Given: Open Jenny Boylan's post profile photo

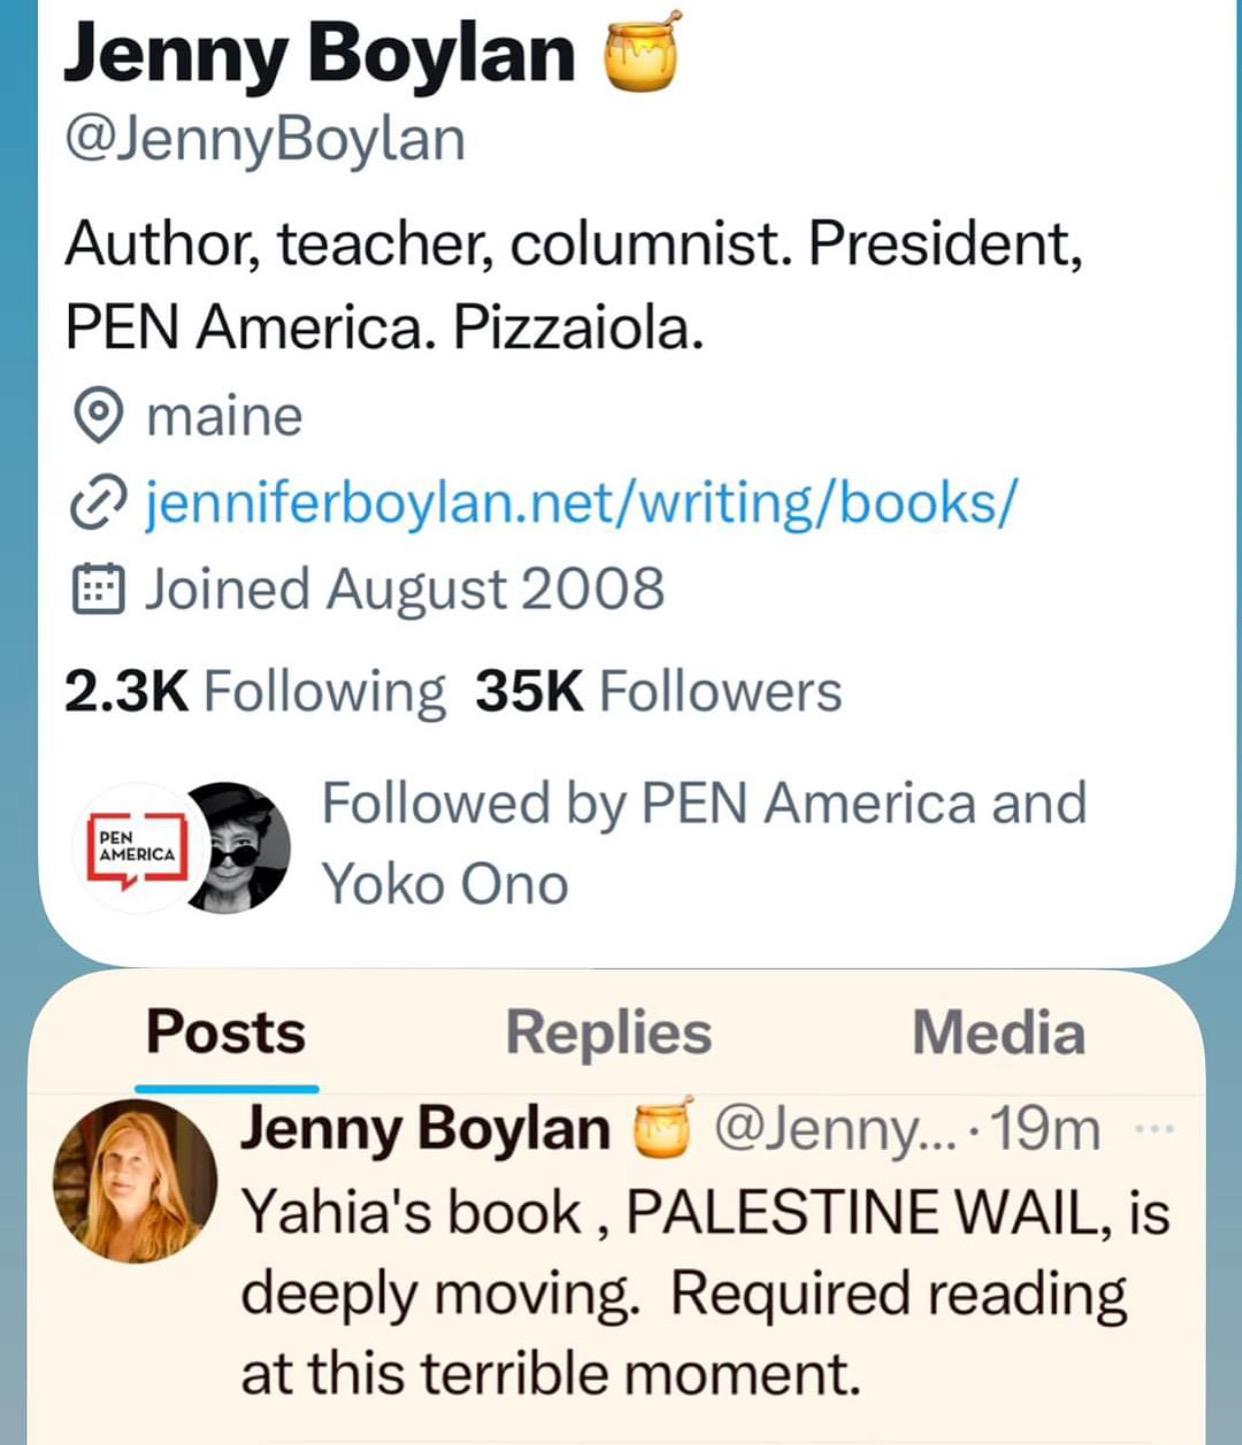Looking at the screenshot, I should tap(135, 1180).
